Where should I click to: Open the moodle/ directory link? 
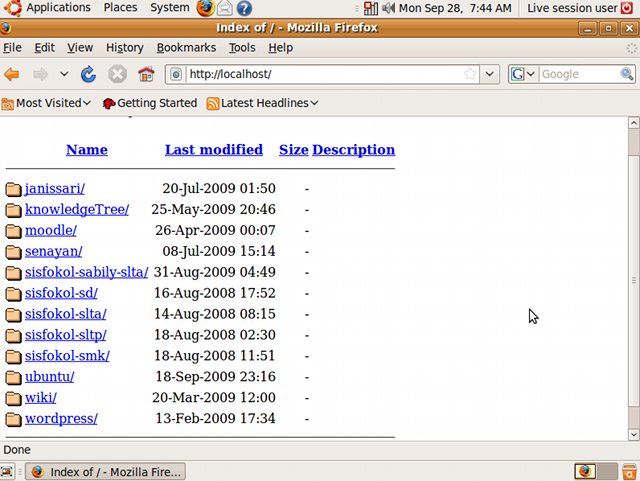coord(51,230)
